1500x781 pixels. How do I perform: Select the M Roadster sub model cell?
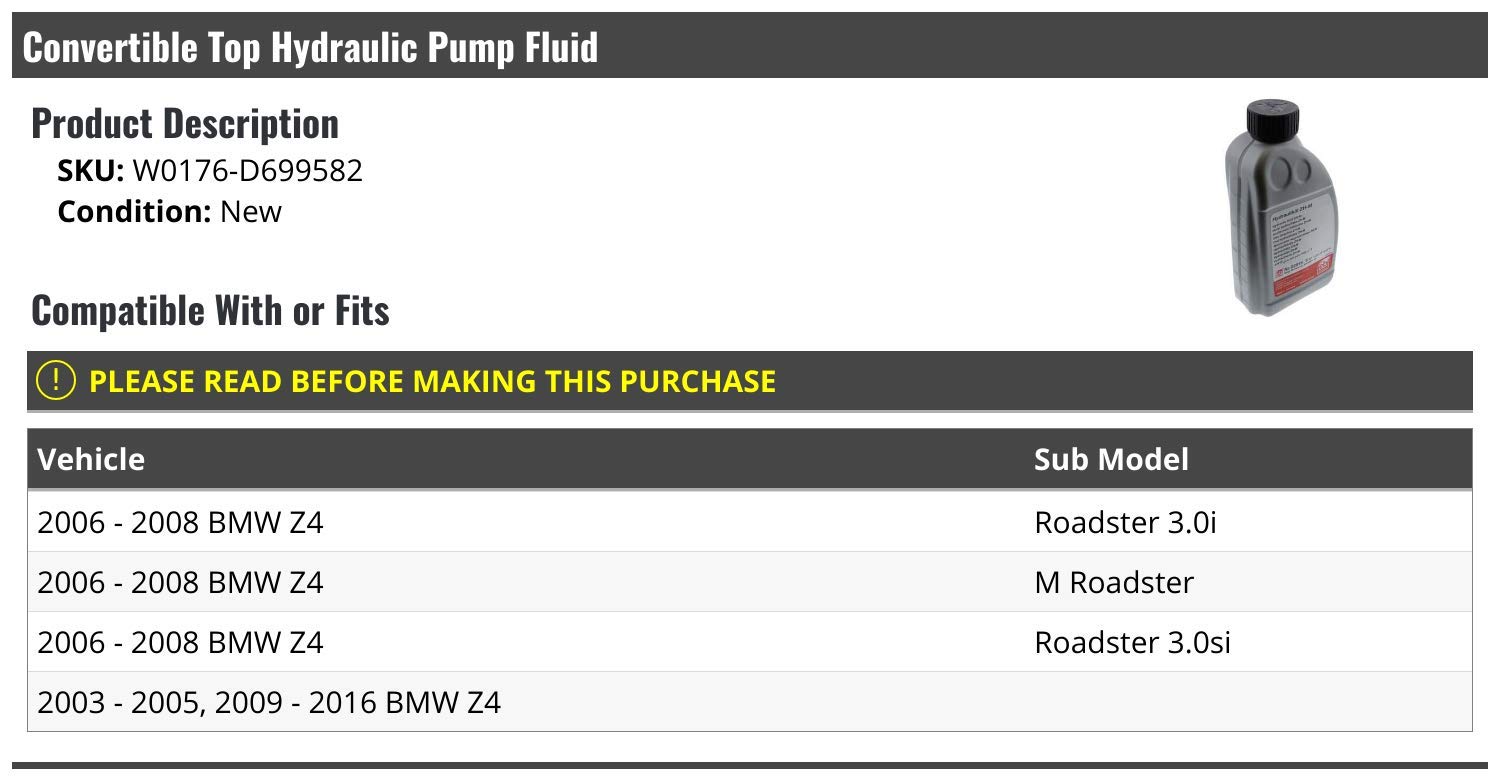pyautogui.click(x=1114, y=582)
